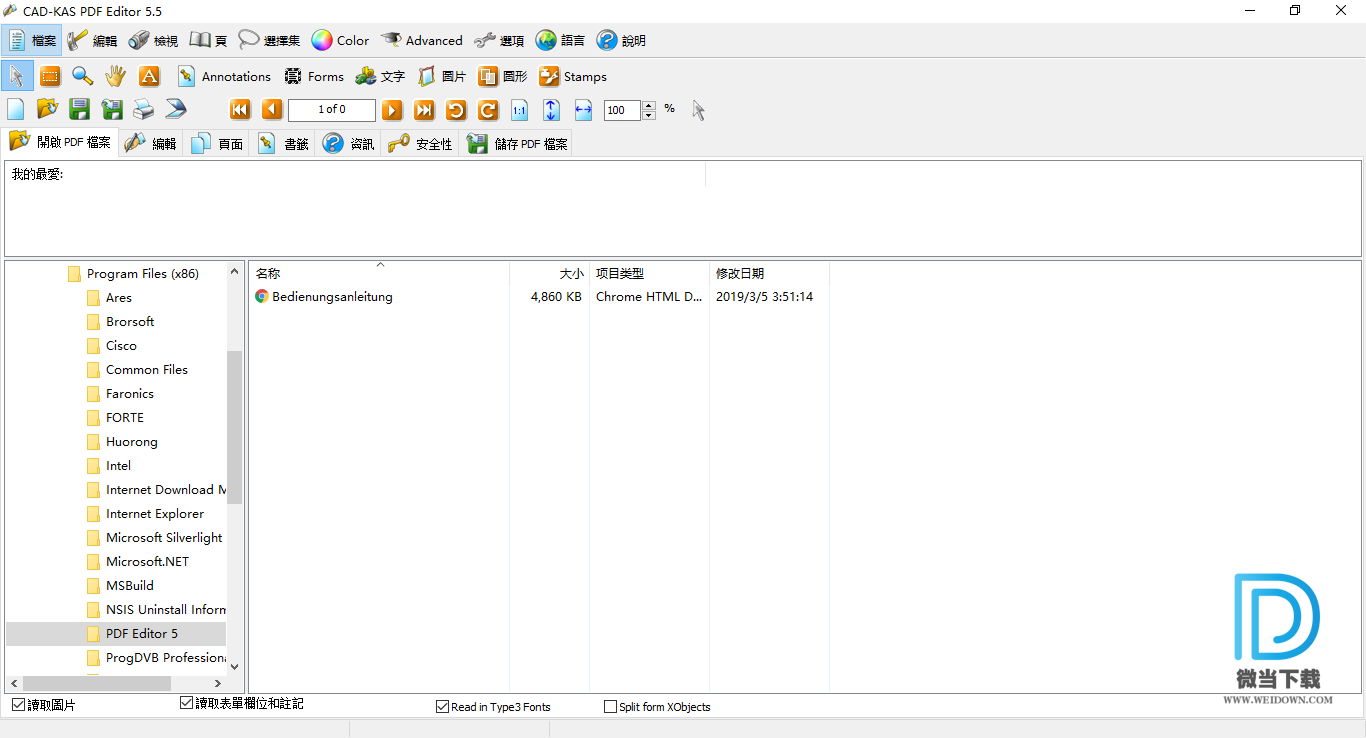1366x738 pixels.
Task: Activate the magnifier zoom tool
Action: pos(83,76)
